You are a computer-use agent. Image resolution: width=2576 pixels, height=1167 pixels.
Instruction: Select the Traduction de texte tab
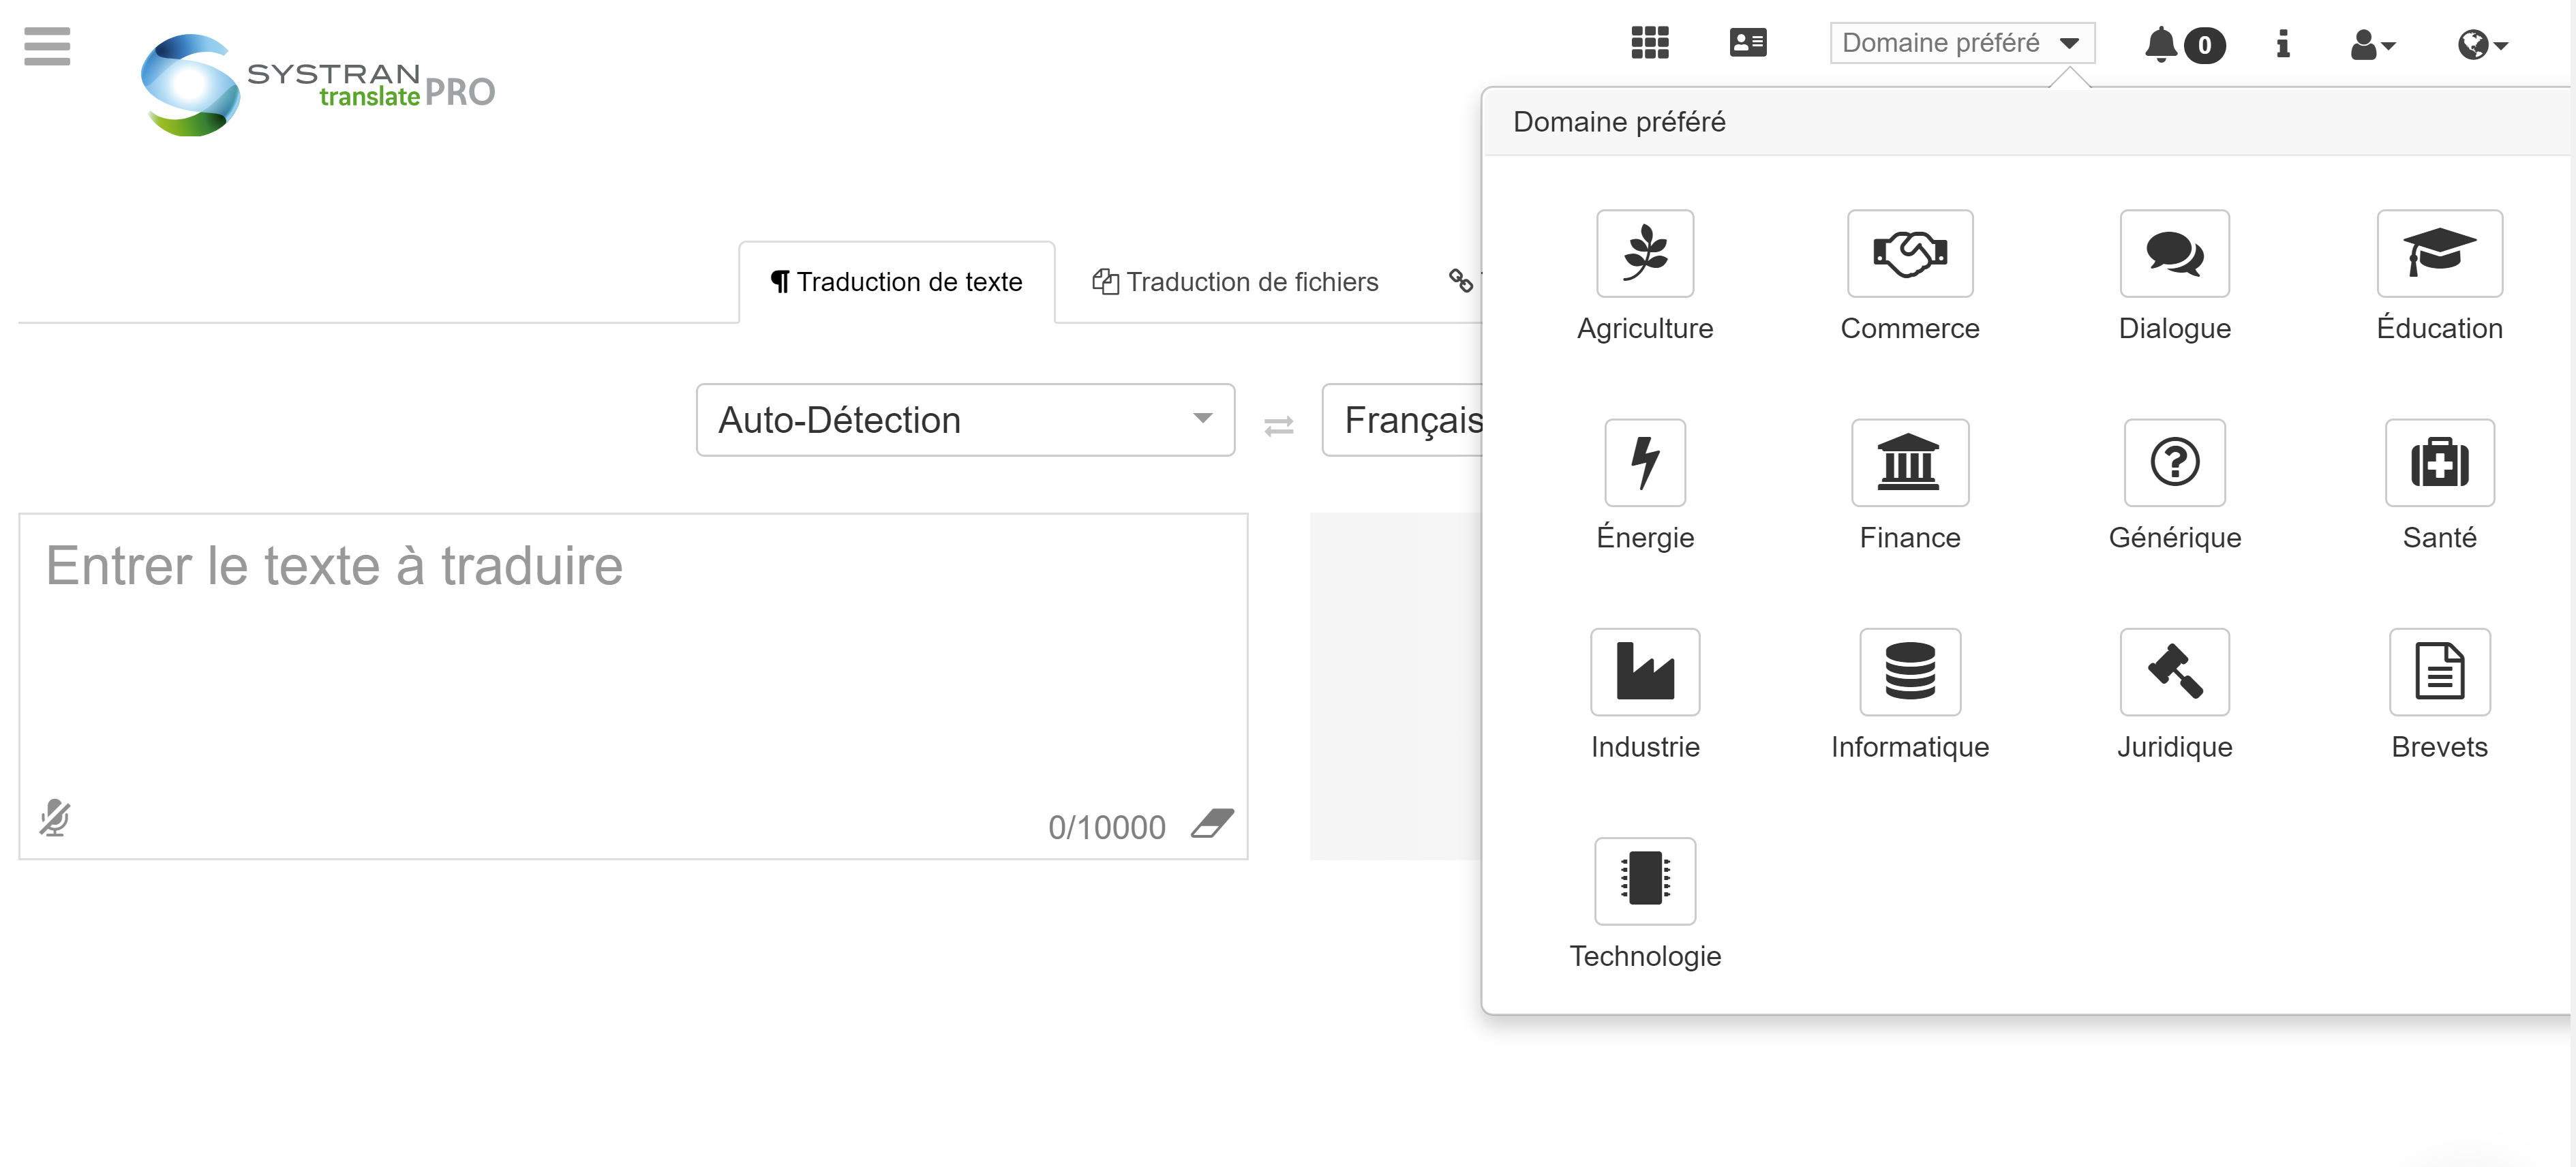[896, 282]
